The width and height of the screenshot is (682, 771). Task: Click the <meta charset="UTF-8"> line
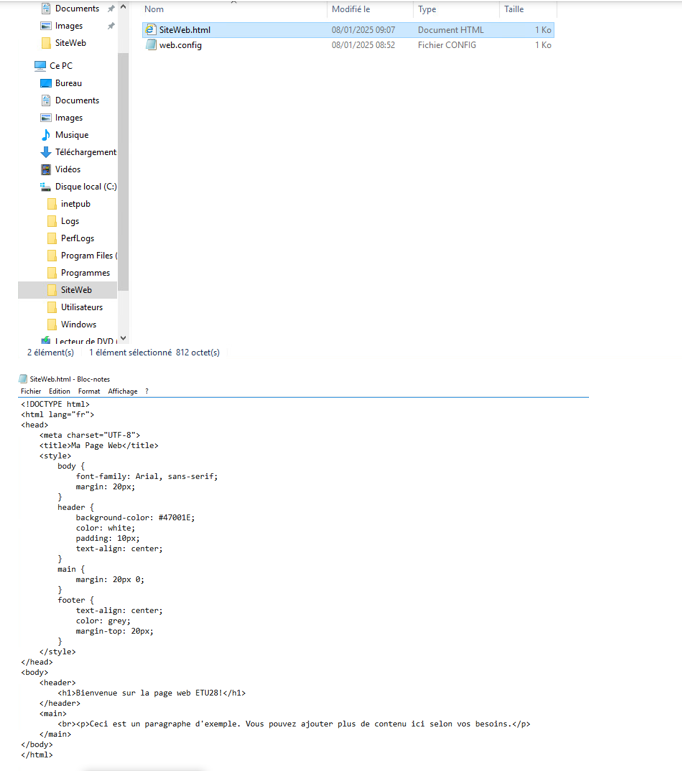(x=90, y=435)
